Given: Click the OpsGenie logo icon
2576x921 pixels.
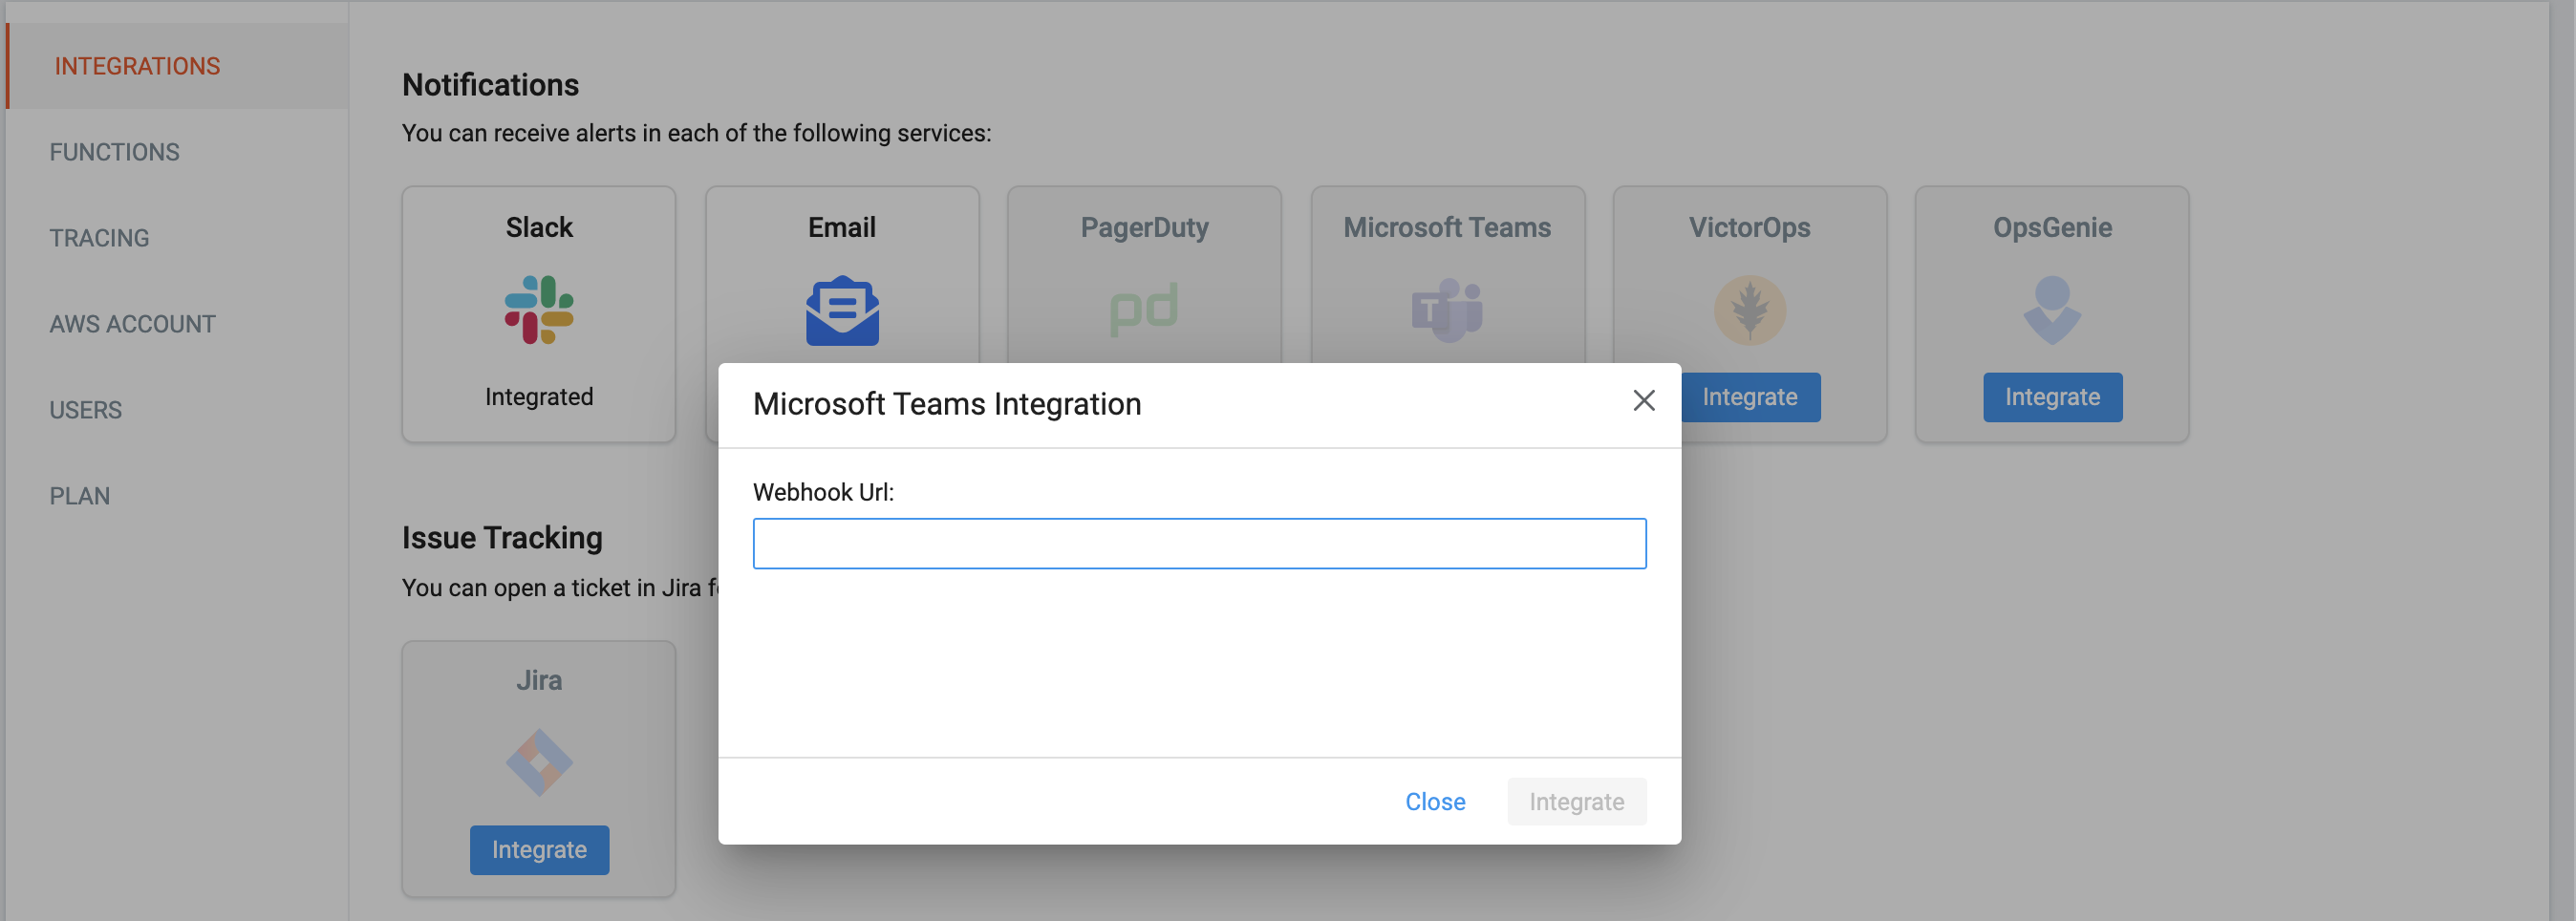Looking at the screenshot, I should [2052, 311].
